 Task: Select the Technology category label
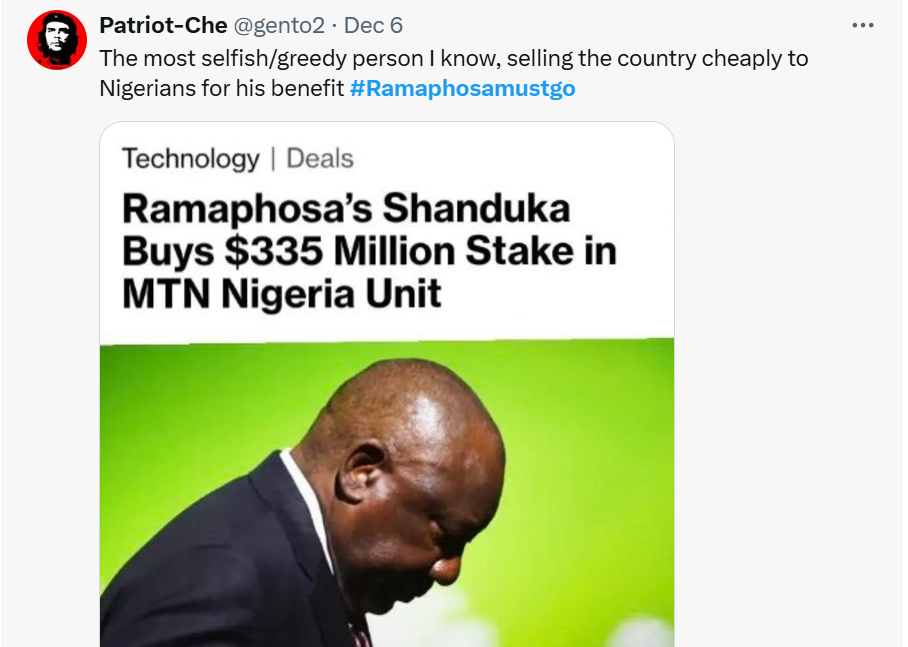[x=190, y=158]
